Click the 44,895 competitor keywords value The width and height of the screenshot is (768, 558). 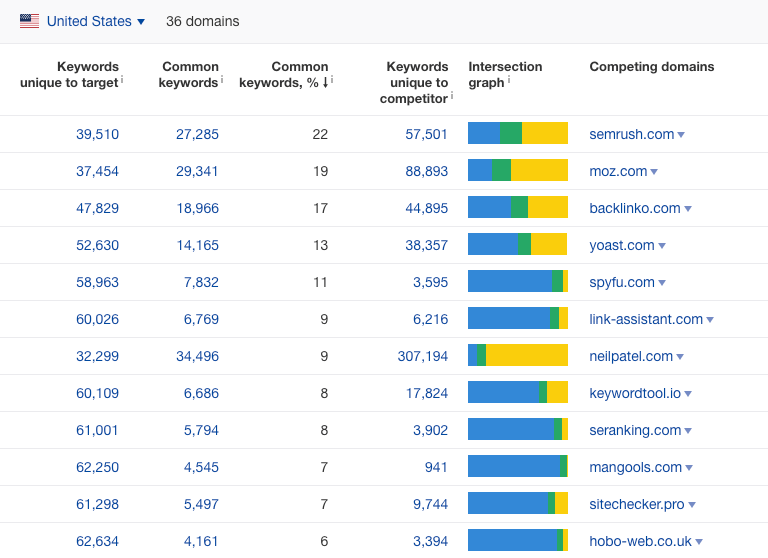427,208
